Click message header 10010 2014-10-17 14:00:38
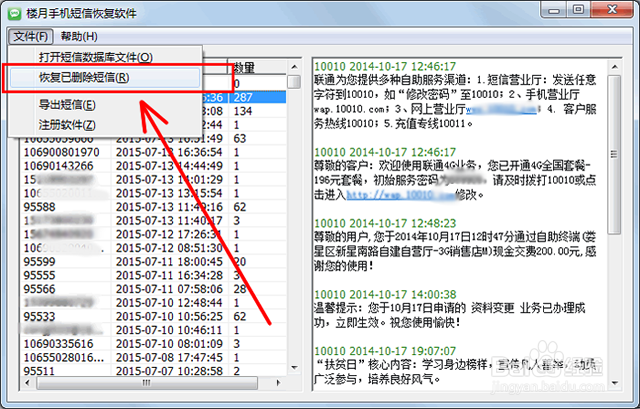The image size is (640, 409). click(385, 294)
